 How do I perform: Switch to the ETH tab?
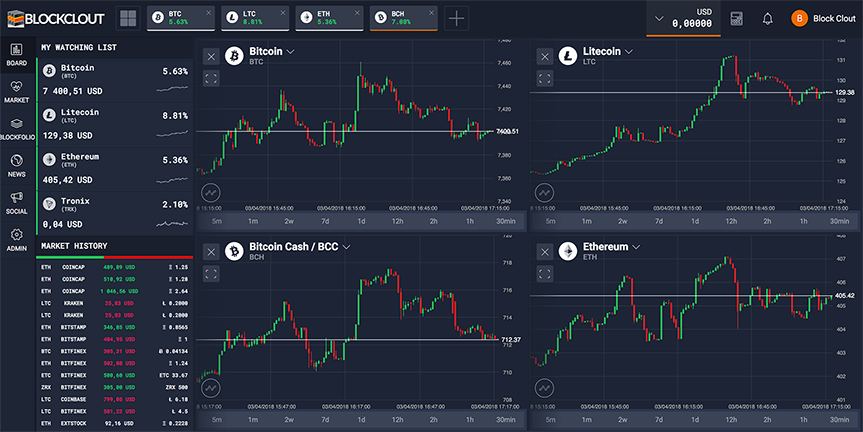coord(330,18)
